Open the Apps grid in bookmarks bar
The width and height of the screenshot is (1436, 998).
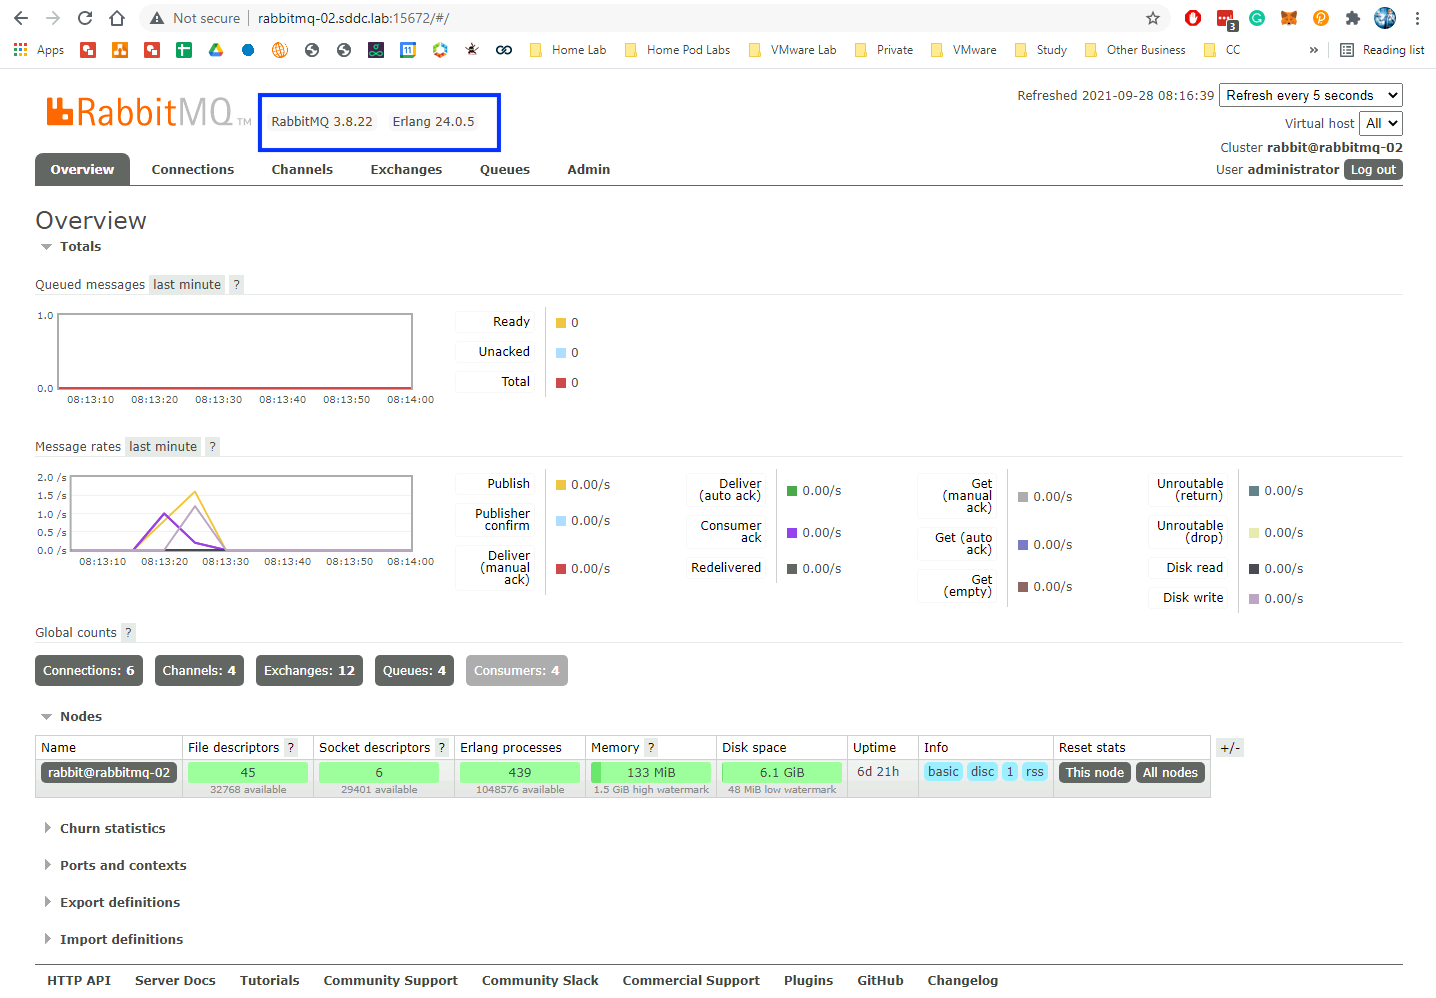click(x=38, y=50)
